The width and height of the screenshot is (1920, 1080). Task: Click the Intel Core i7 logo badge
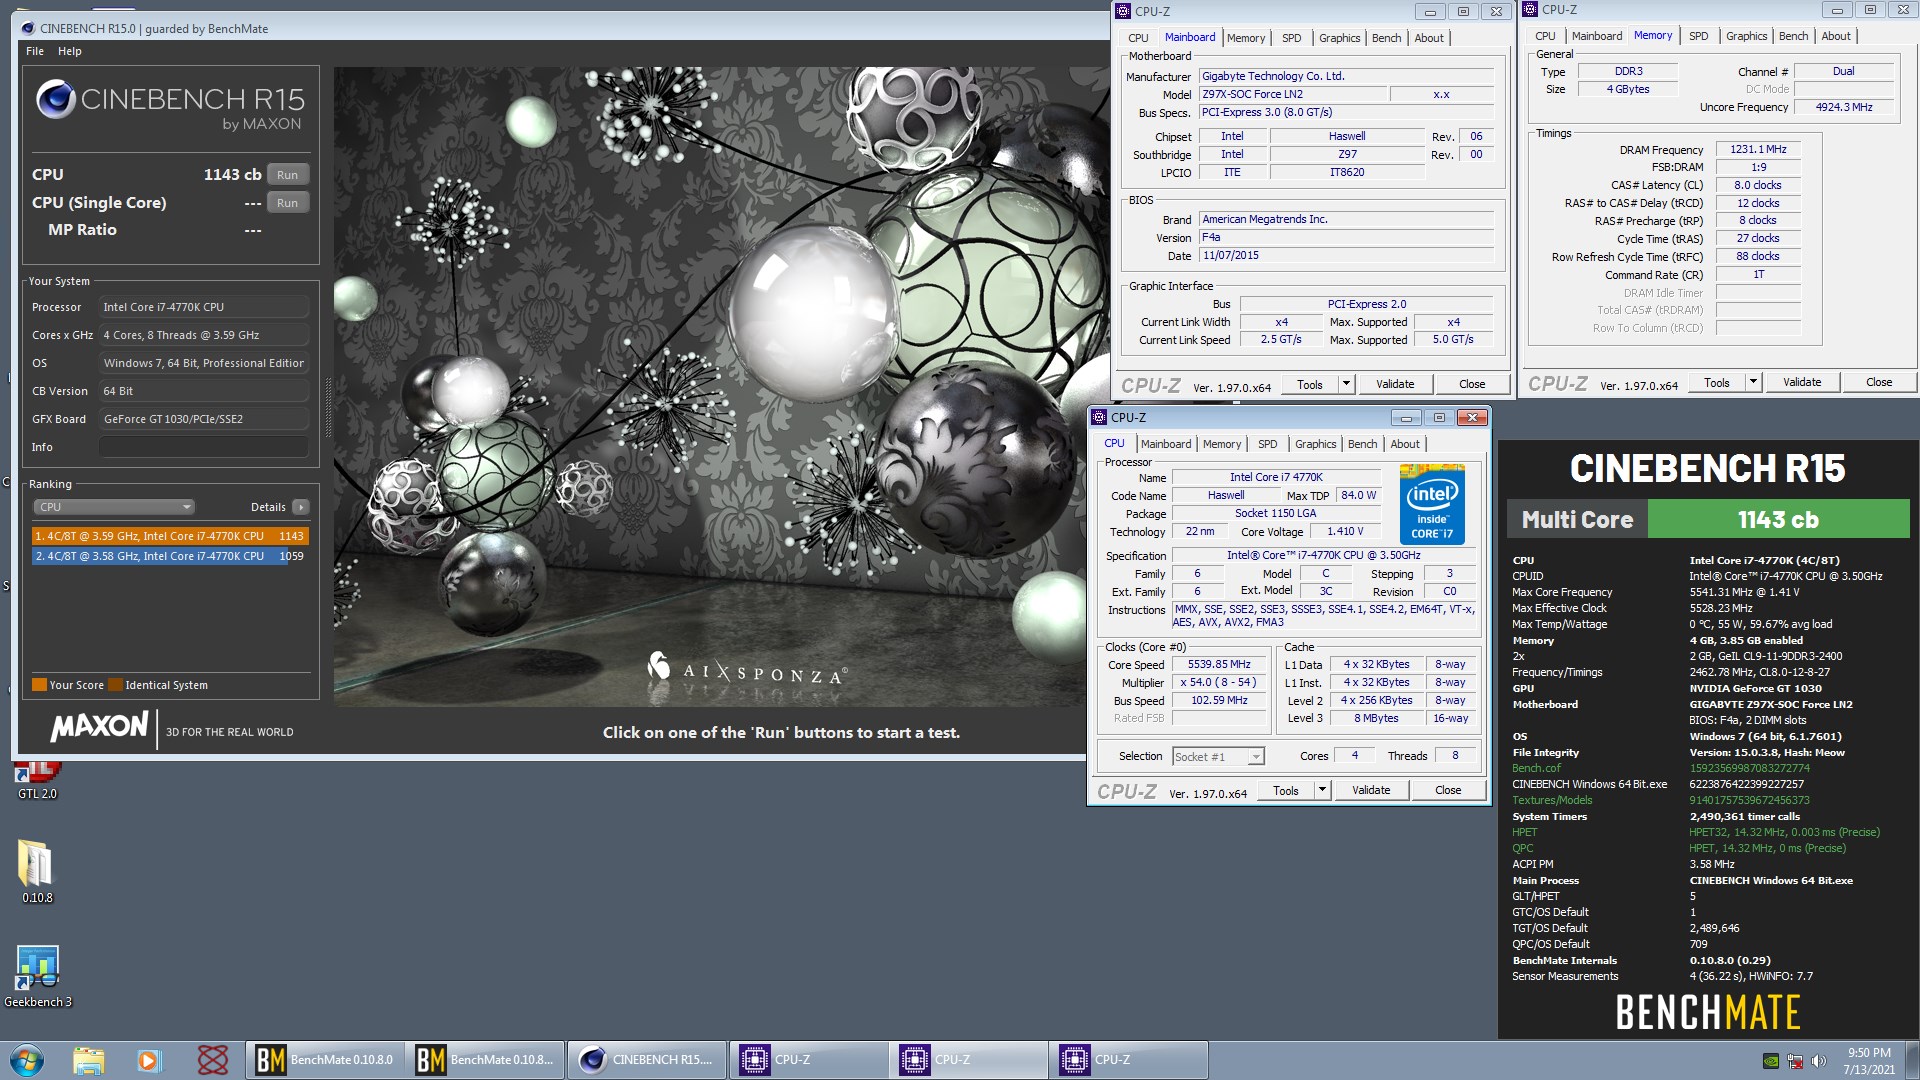[1432, 504]
